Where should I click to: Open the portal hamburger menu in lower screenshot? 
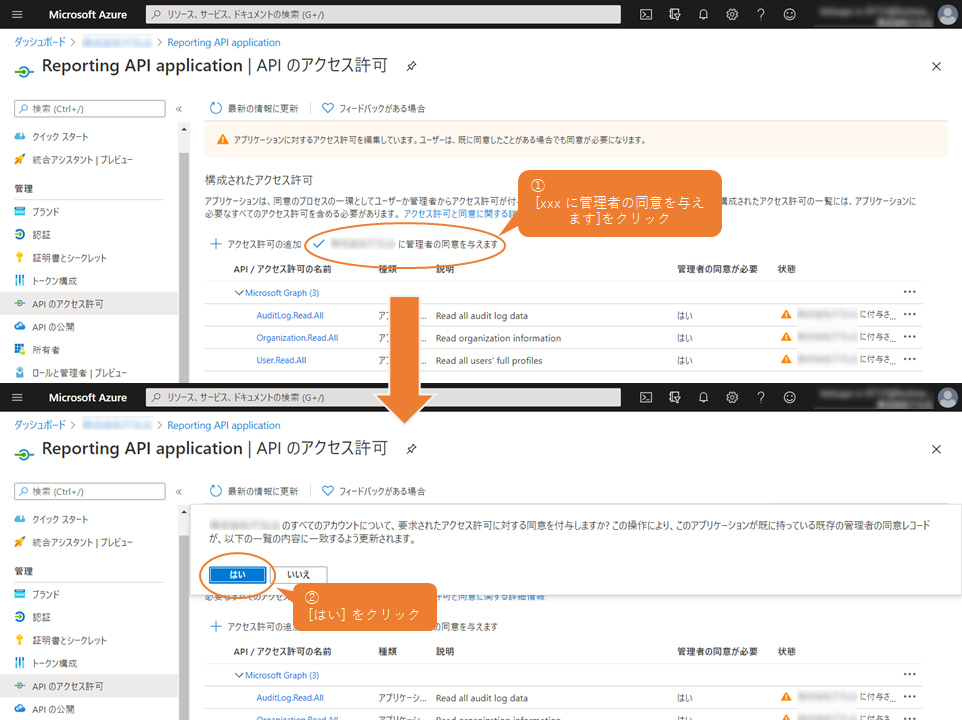point(17,397)
